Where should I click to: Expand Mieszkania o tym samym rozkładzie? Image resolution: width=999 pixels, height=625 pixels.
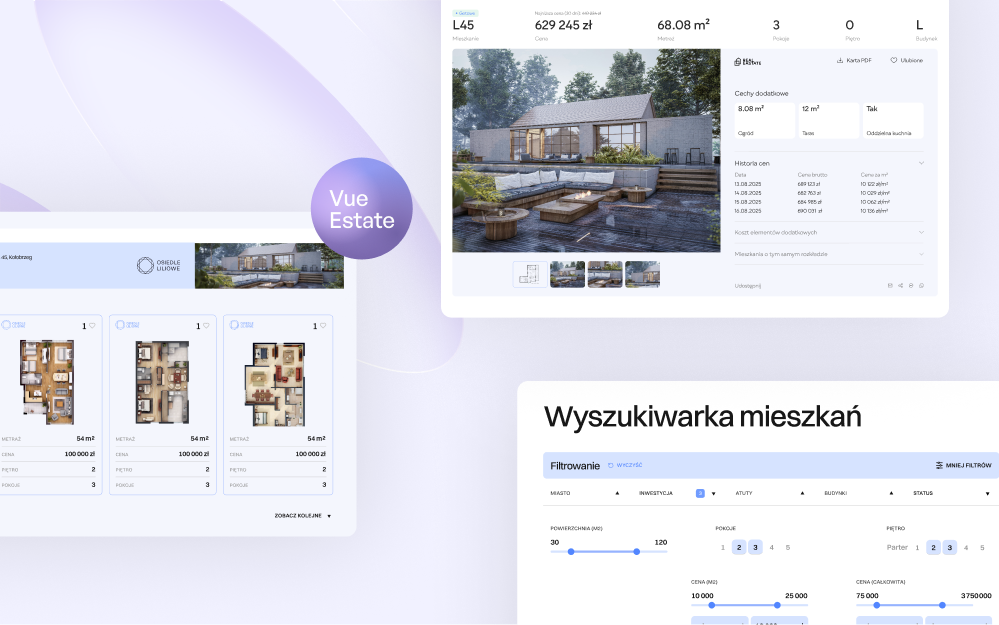829,254
